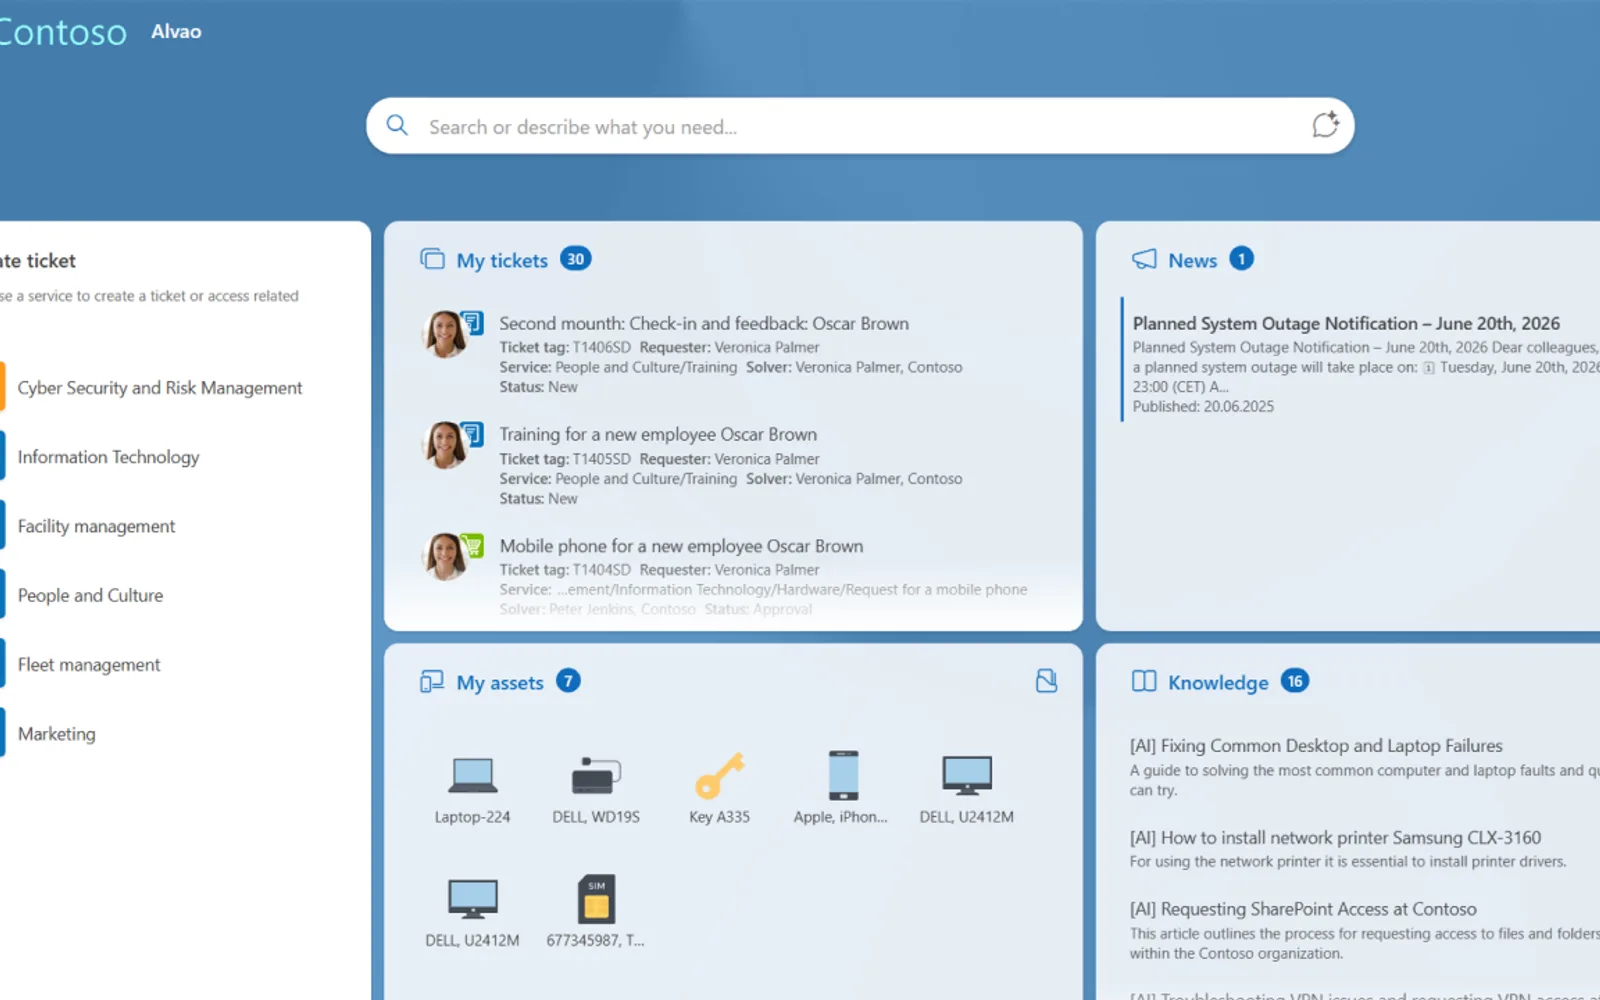
Task: Open the My assets heading link
Action: point(500,683)
